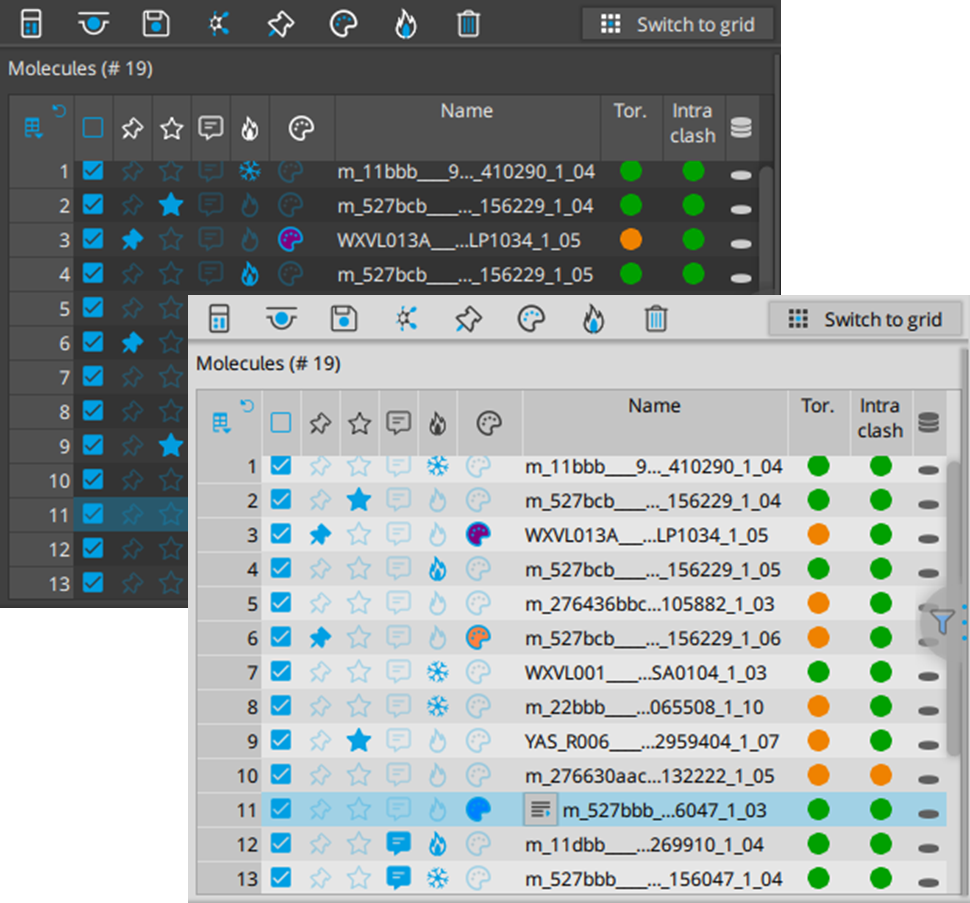Open comment on row 13 m_527bbb light table

[x=398, y=878]
